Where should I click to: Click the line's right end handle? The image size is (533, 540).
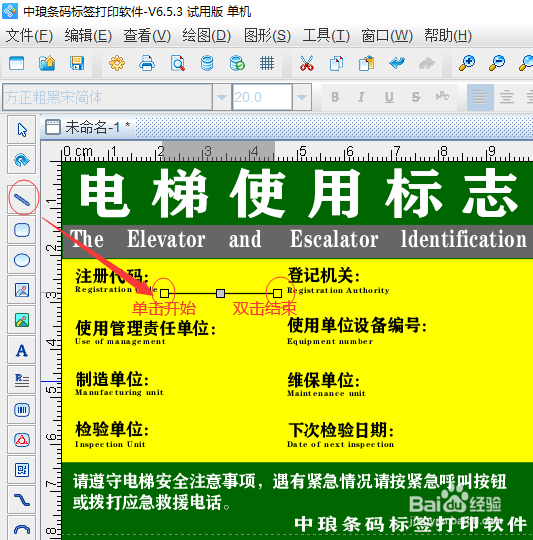[277, 293]
